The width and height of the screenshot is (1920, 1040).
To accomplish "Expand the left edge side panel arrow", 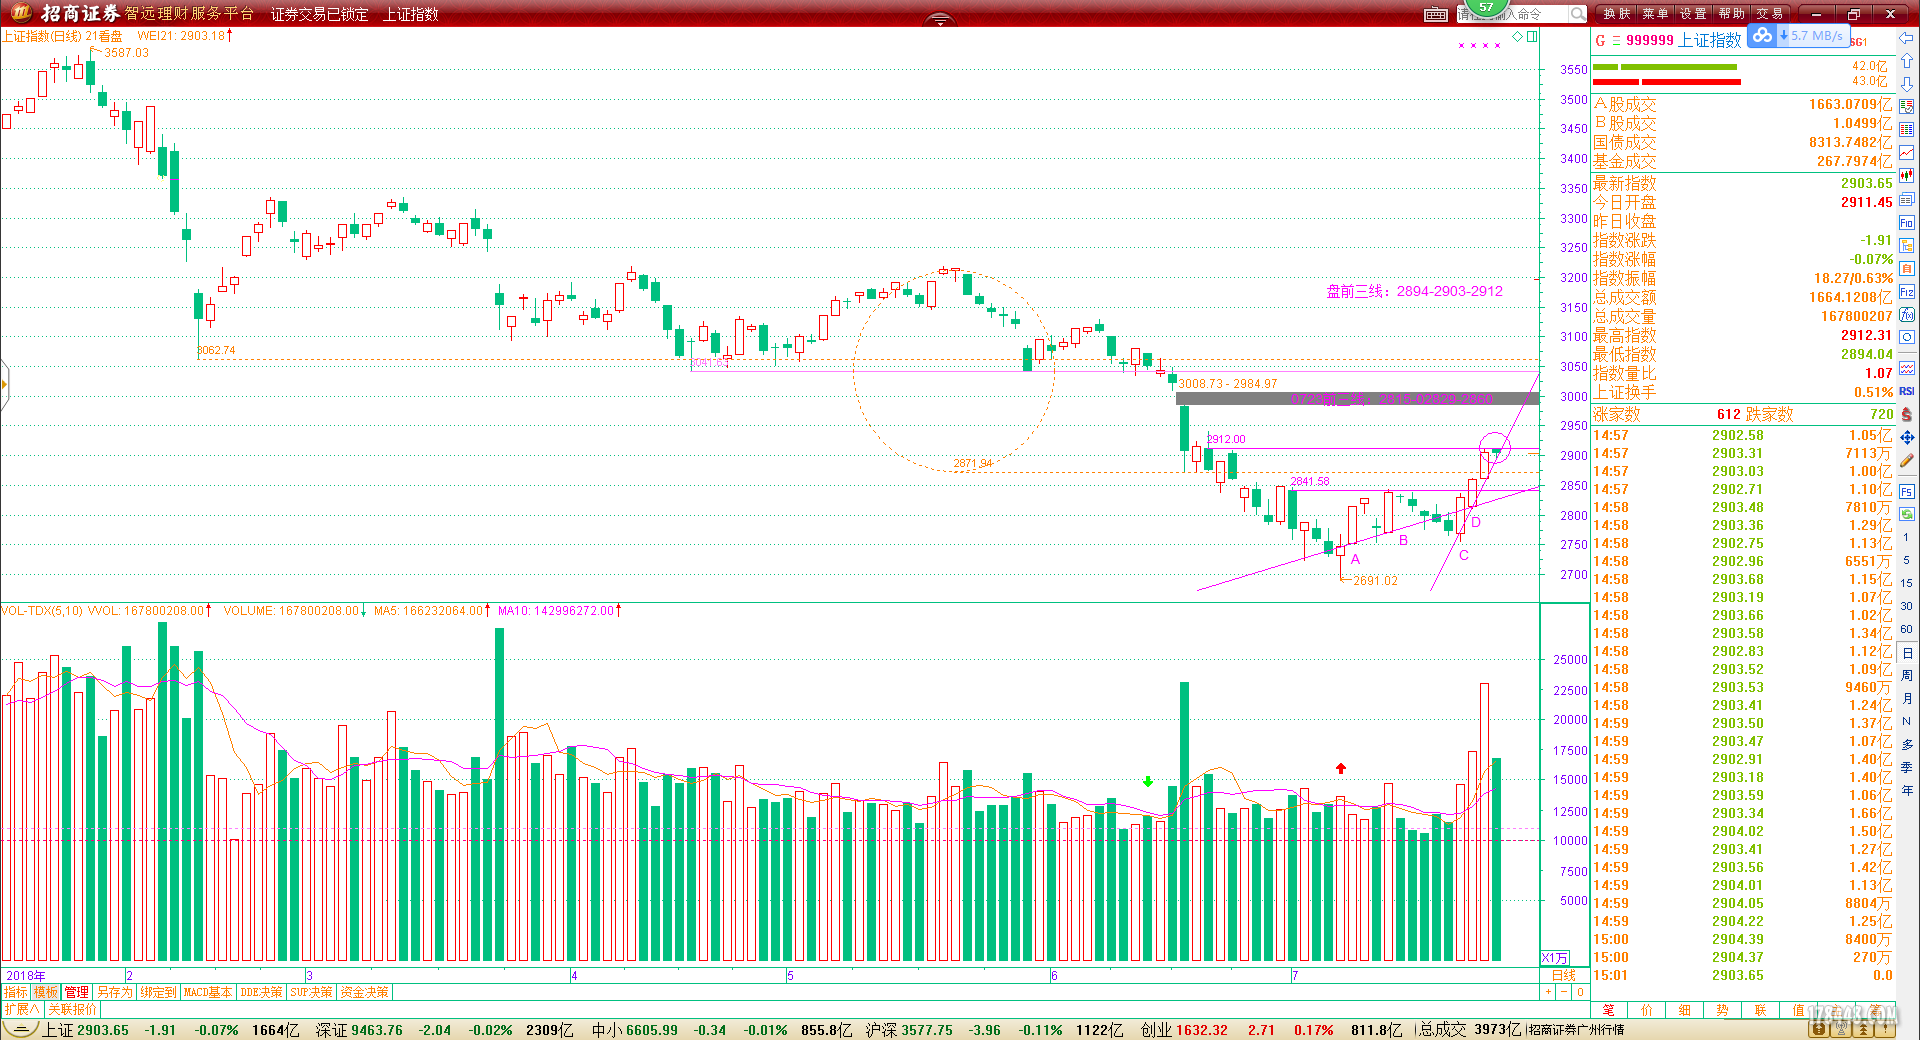I will coord(4,384).
